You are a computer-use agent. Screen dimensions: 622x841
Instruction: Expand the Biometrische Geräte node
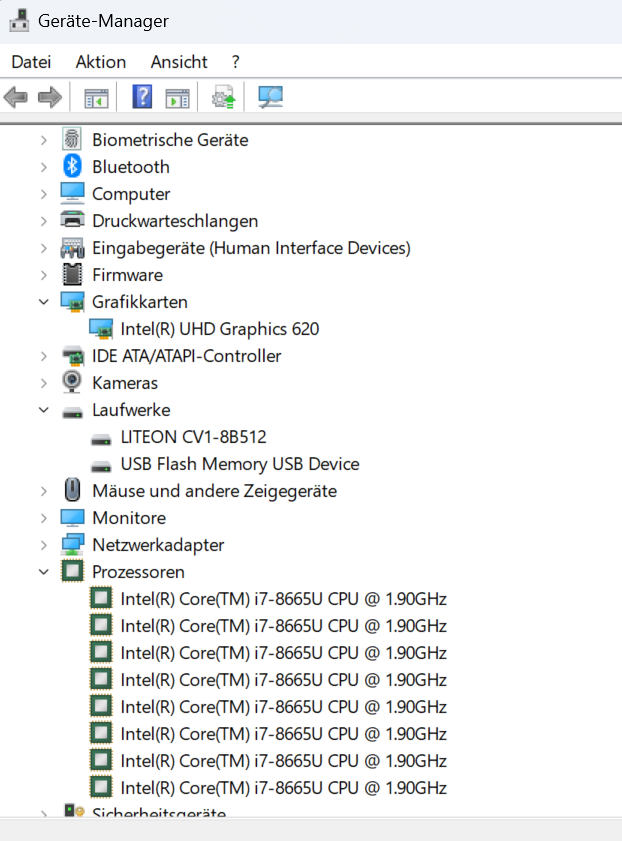(43, 141)
